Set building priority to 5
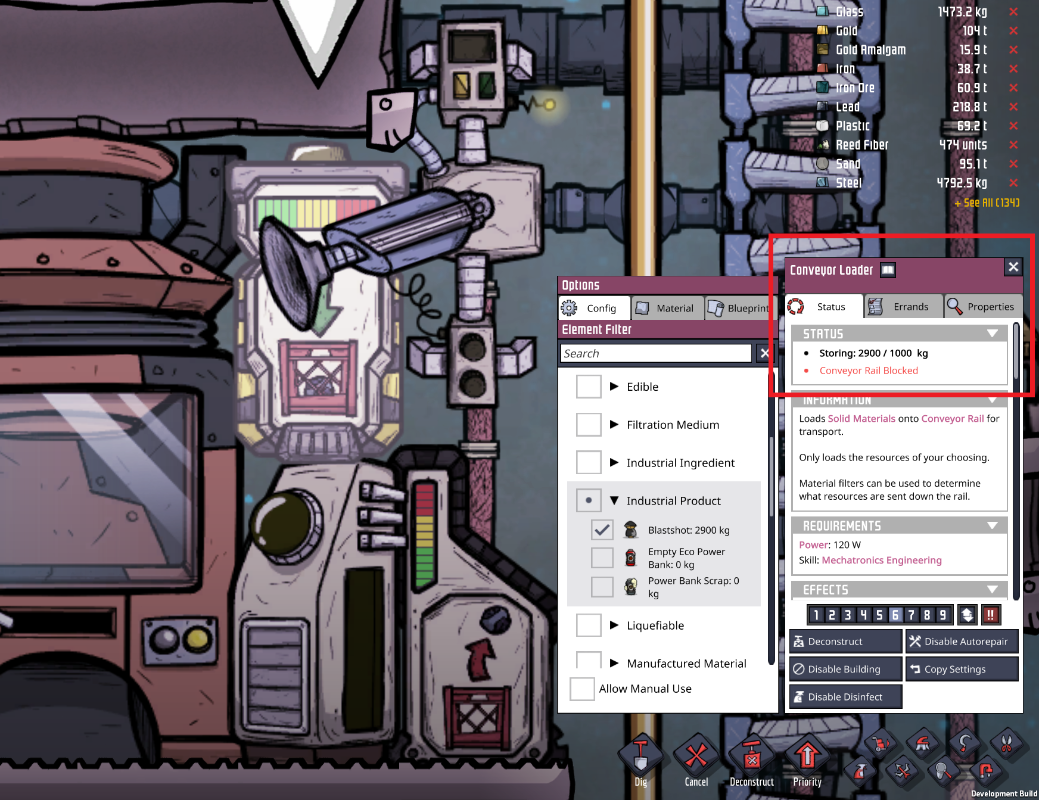Screen dimensions: 1039x800 pos(879,614)
